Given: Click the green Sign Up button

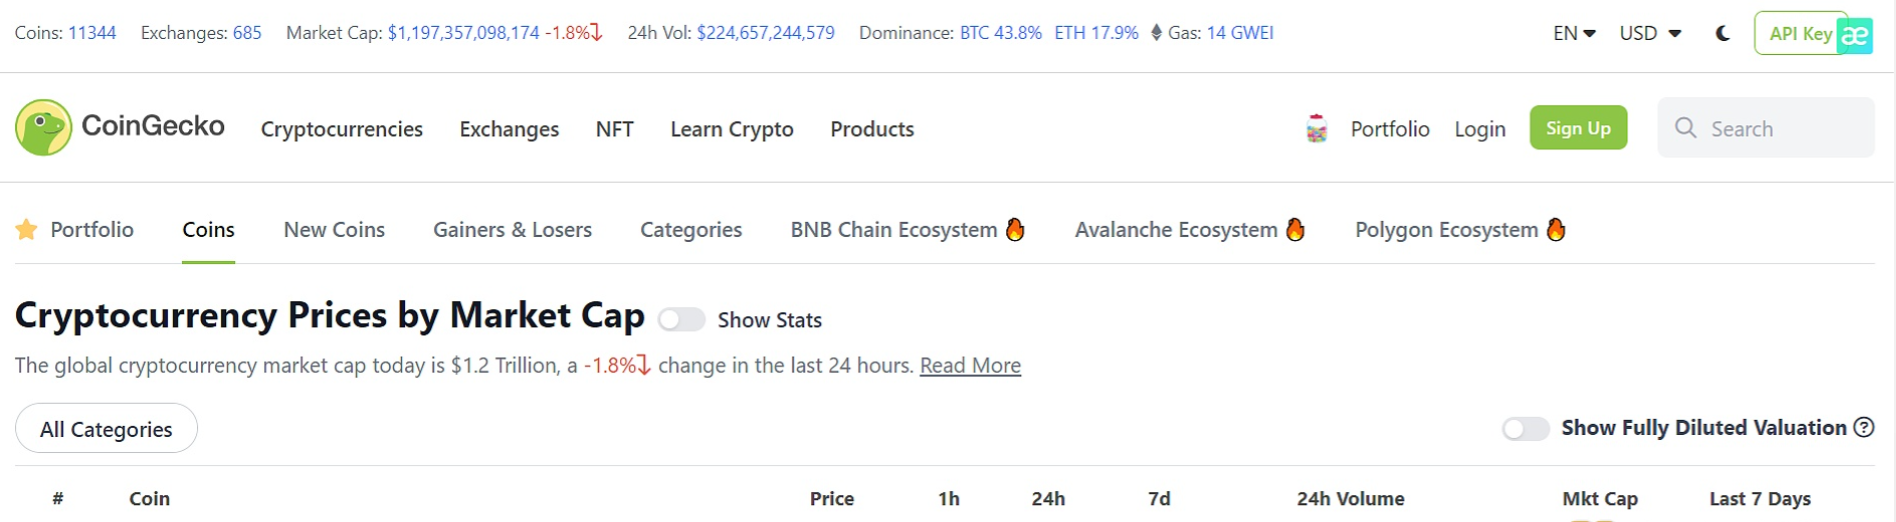Looking at the screenshot, I should click(1578, 127).
